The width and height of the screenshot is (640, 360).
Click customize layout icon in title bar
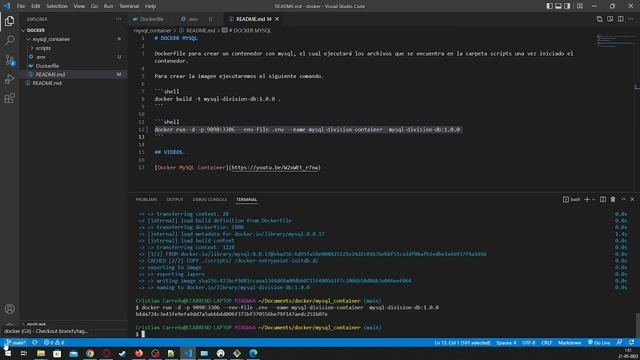580,6
